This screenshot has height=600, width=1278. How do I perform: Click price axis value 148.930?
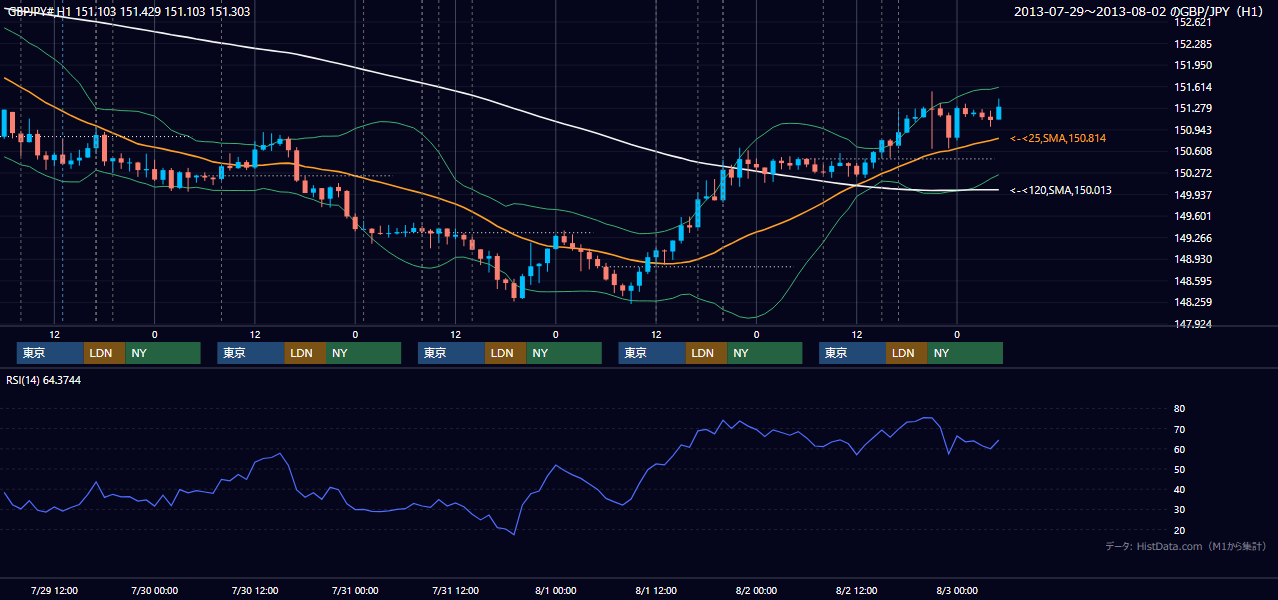tap(1192, 260)
